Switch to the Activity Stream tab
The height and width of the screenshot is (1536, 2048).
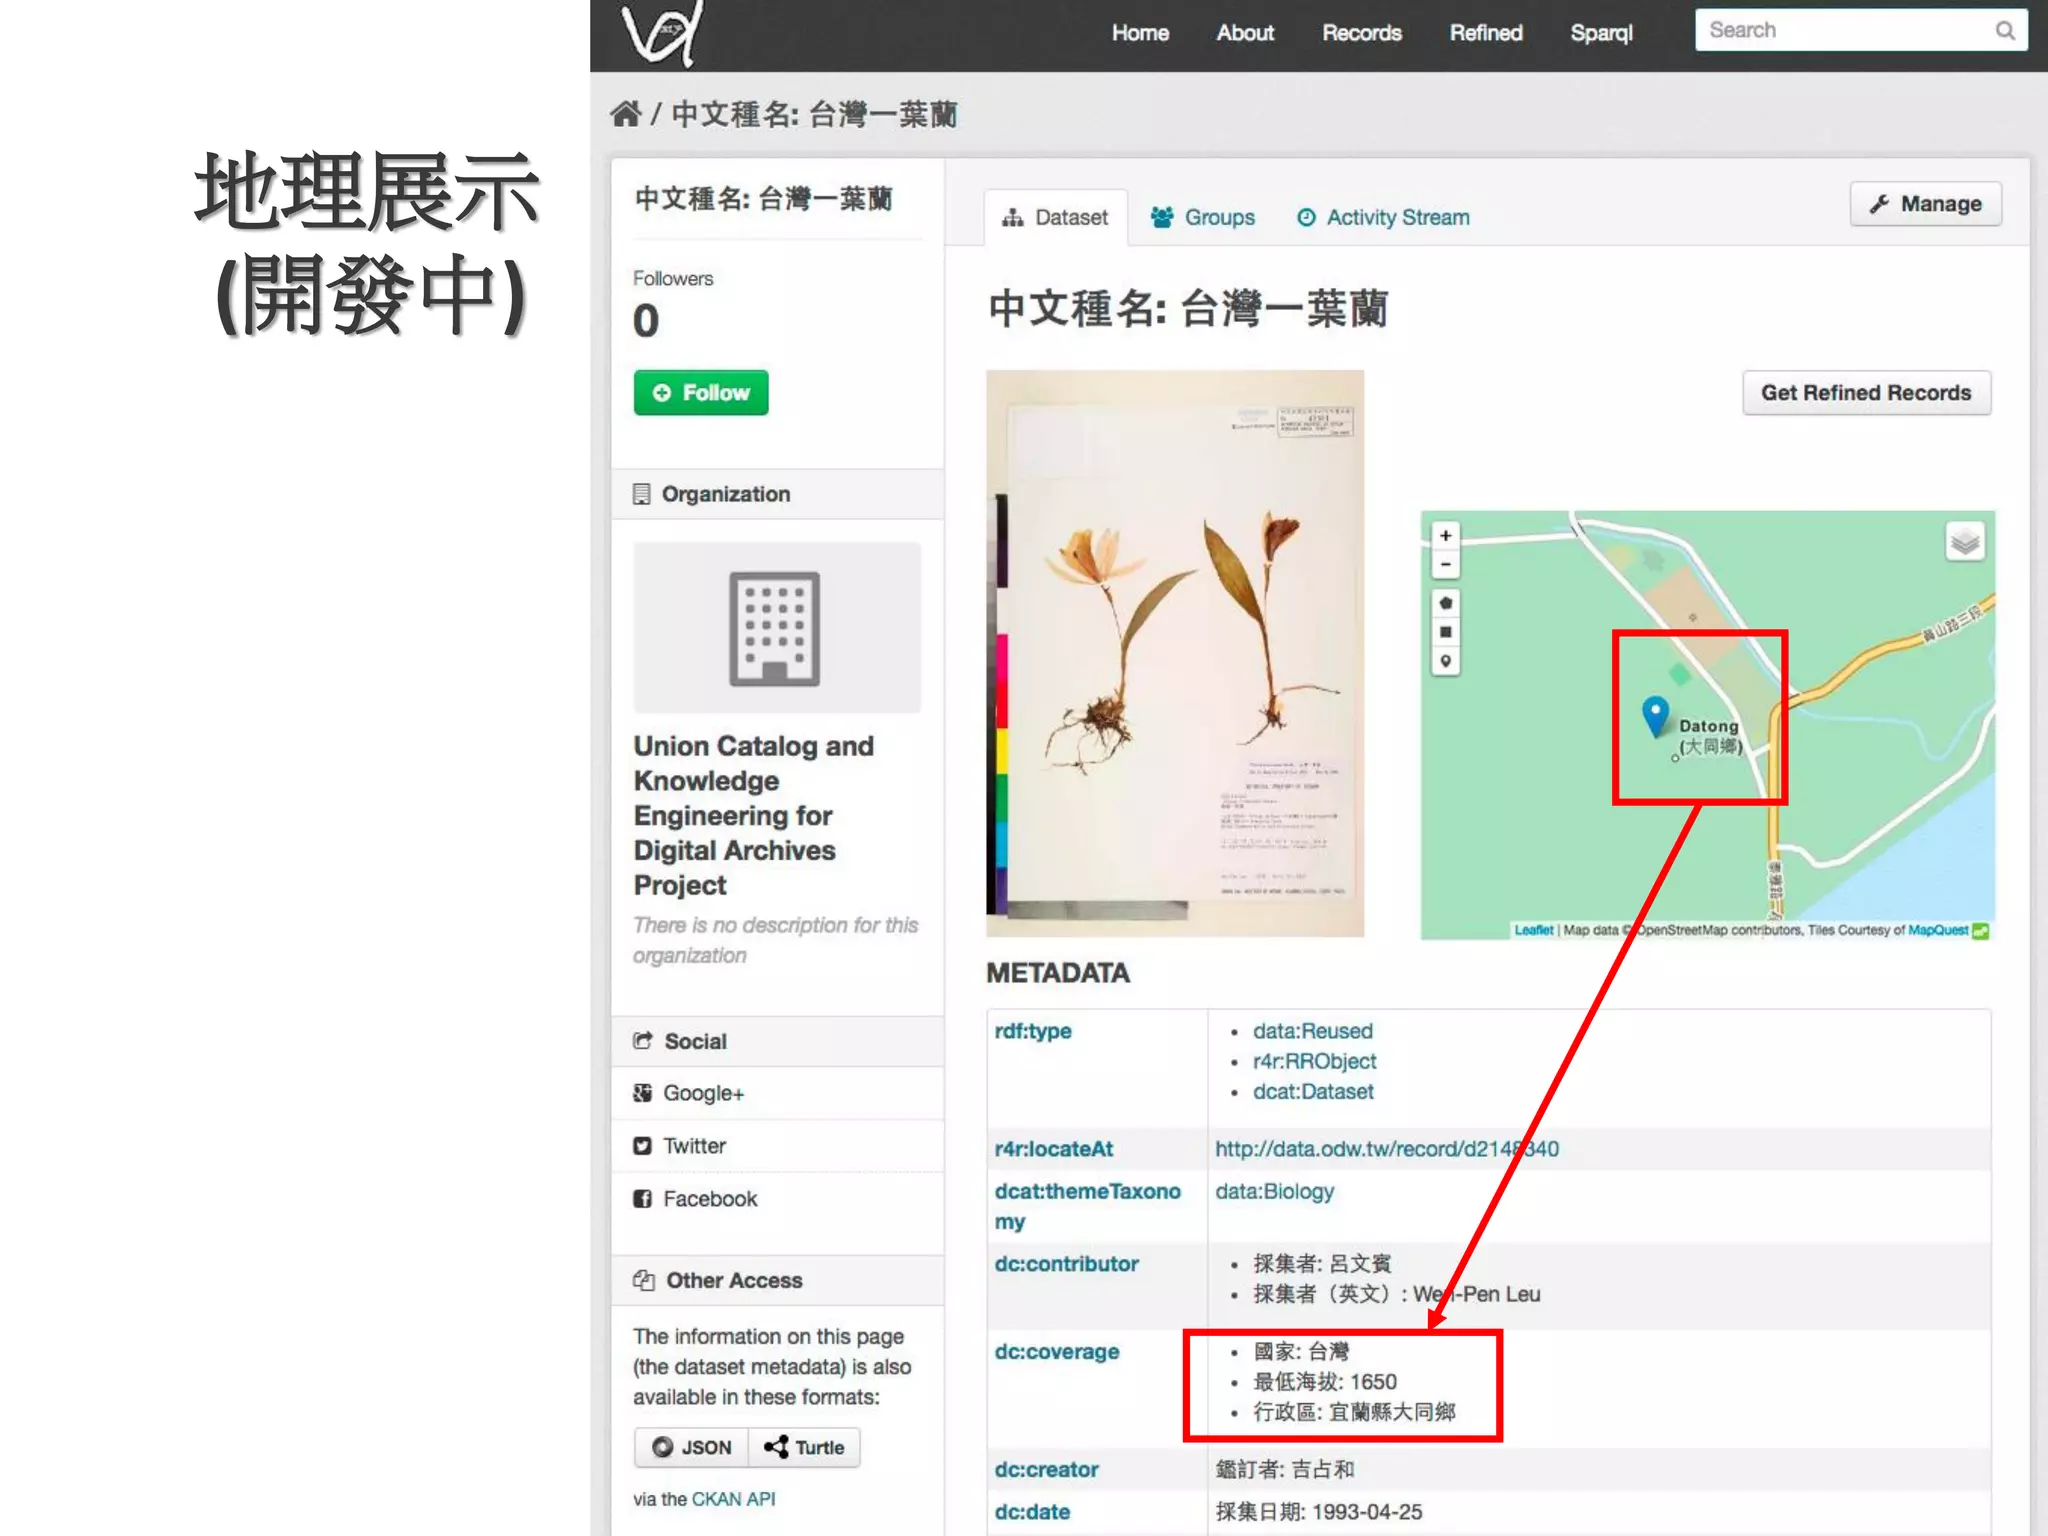click(1383, 217)
